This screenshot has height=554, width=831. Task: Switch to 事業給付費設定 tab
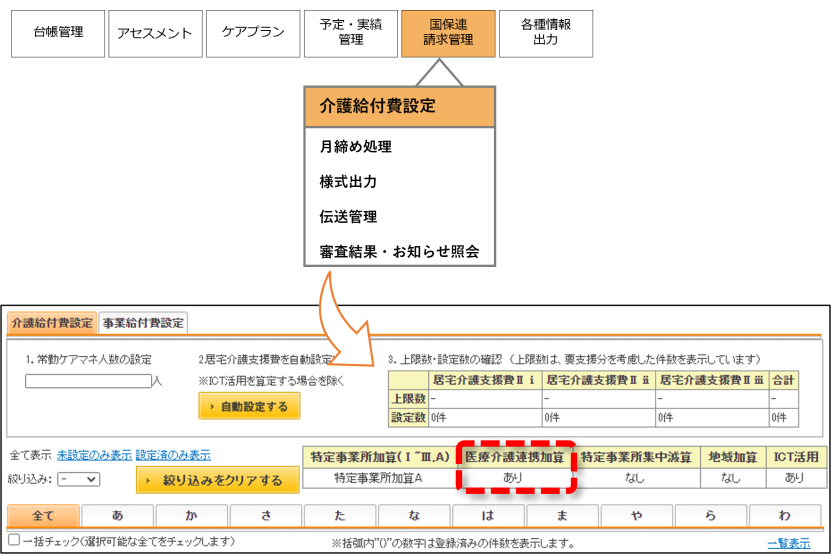pyautogui.click(x=143, y=323)
